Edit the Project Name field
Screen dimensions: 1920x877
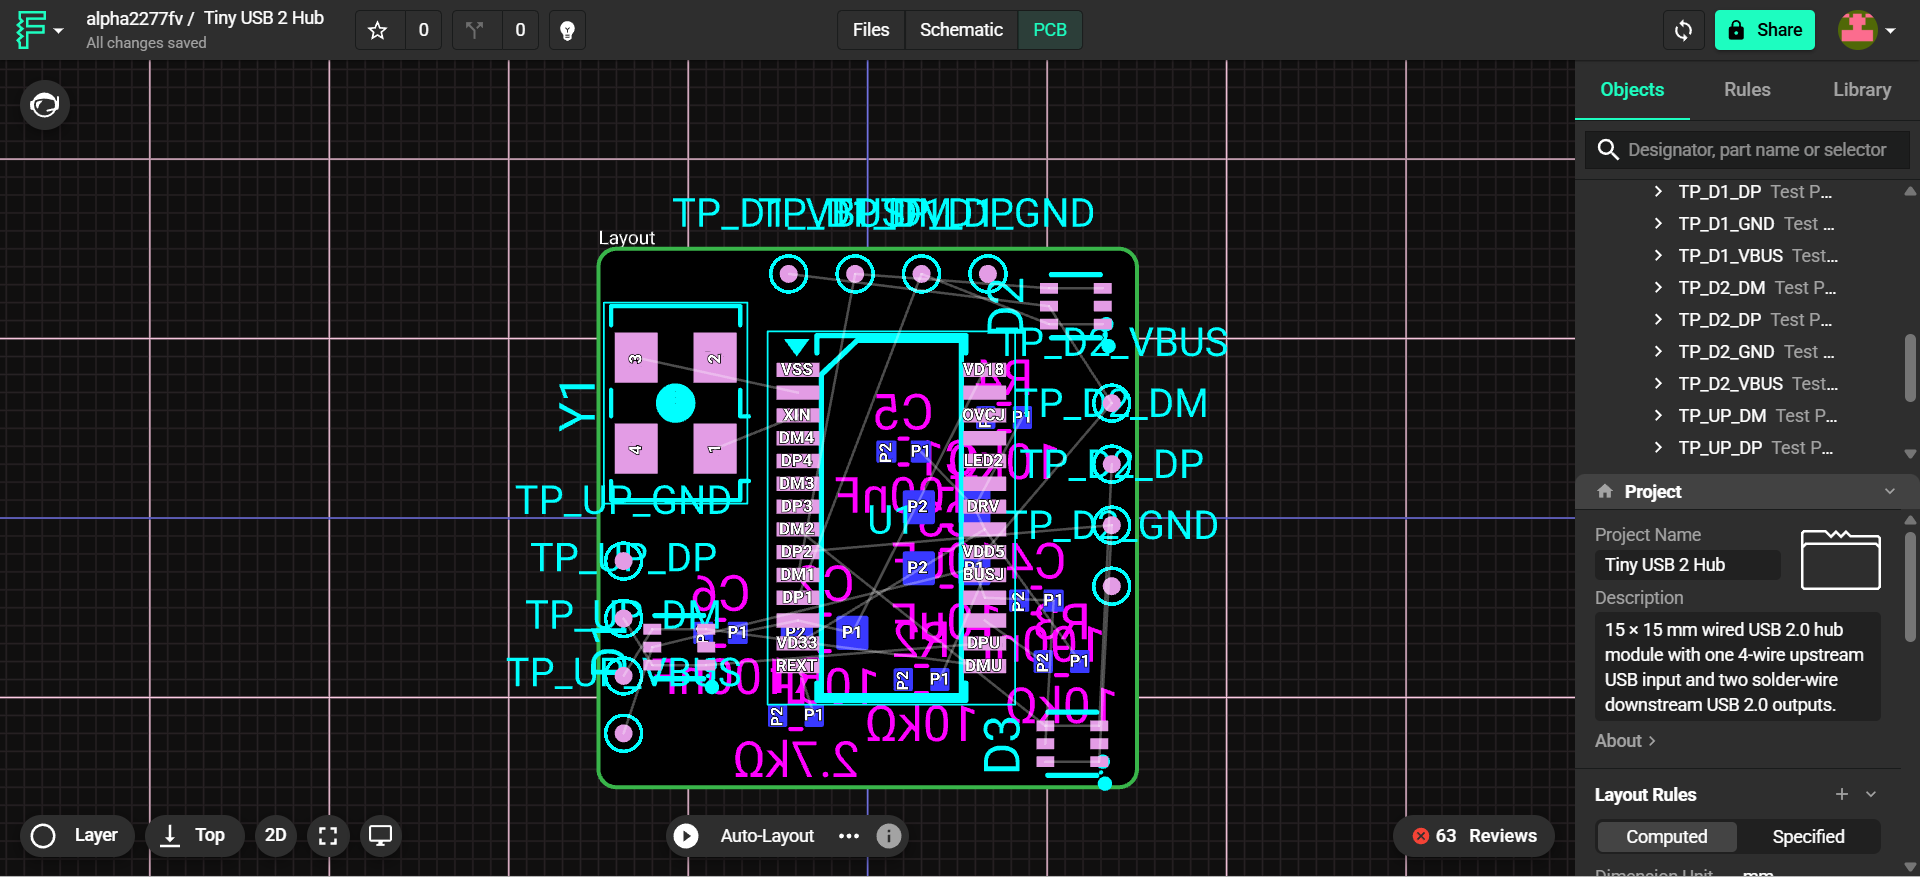pyautogui.click(x=1688, y=565)
